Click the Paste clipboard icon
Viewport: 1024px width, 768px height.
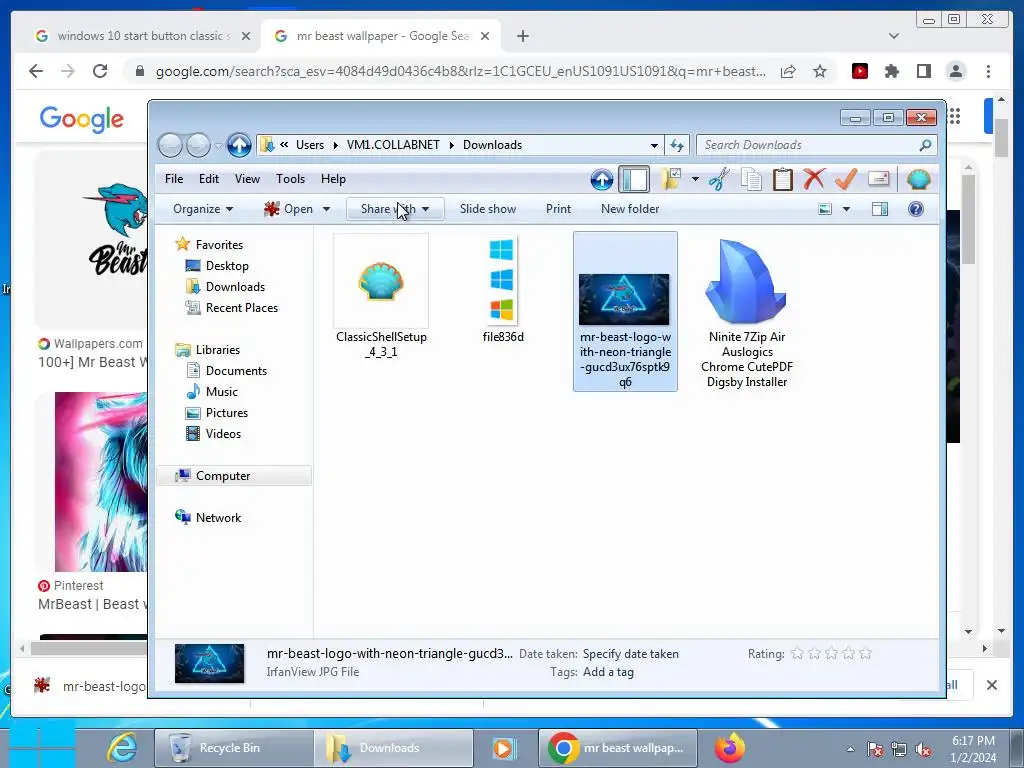click(x=782, y=179)
